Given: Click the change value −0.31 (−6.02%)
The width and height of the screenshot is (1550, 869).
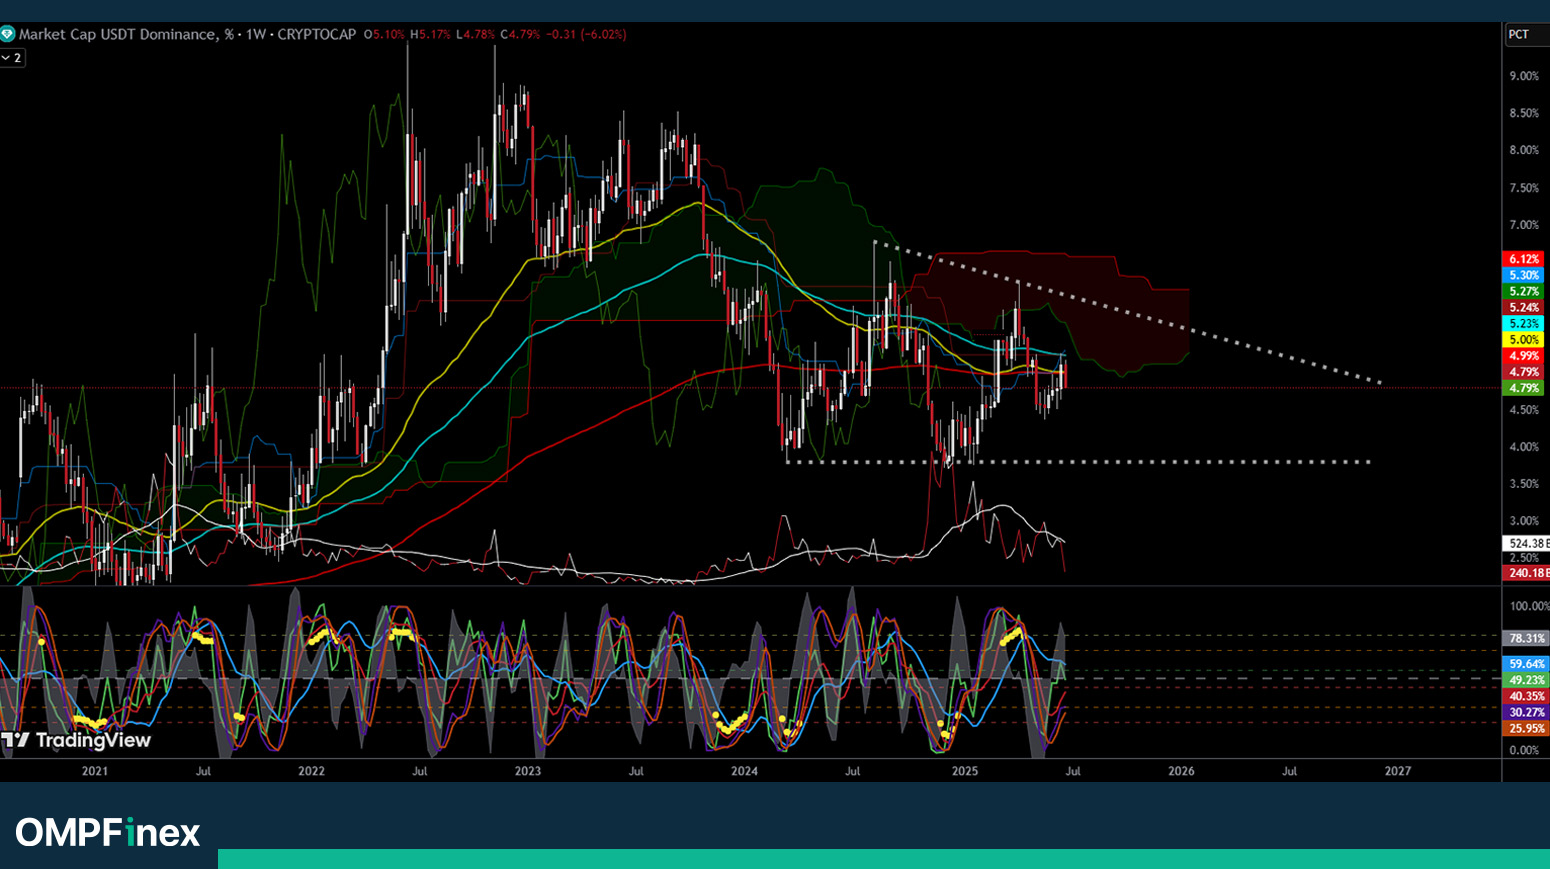Looking at the screenshot, I should 587,34.
